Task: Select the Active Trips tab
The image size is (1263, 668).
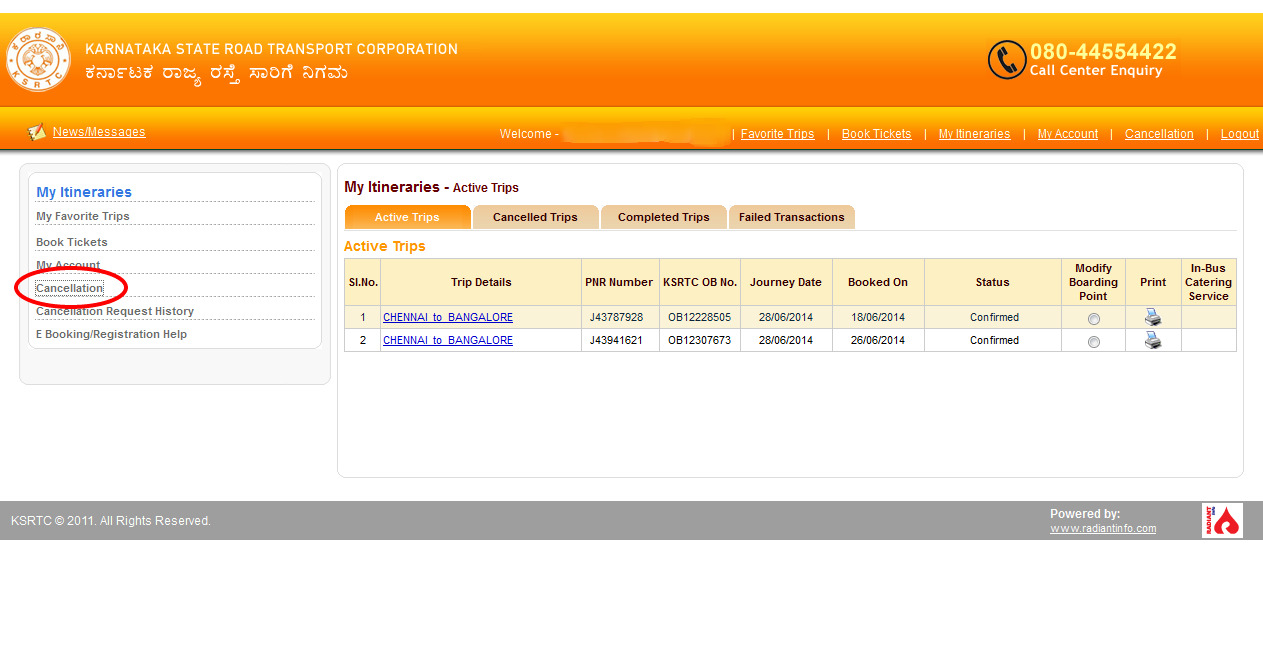Action: 407,217
